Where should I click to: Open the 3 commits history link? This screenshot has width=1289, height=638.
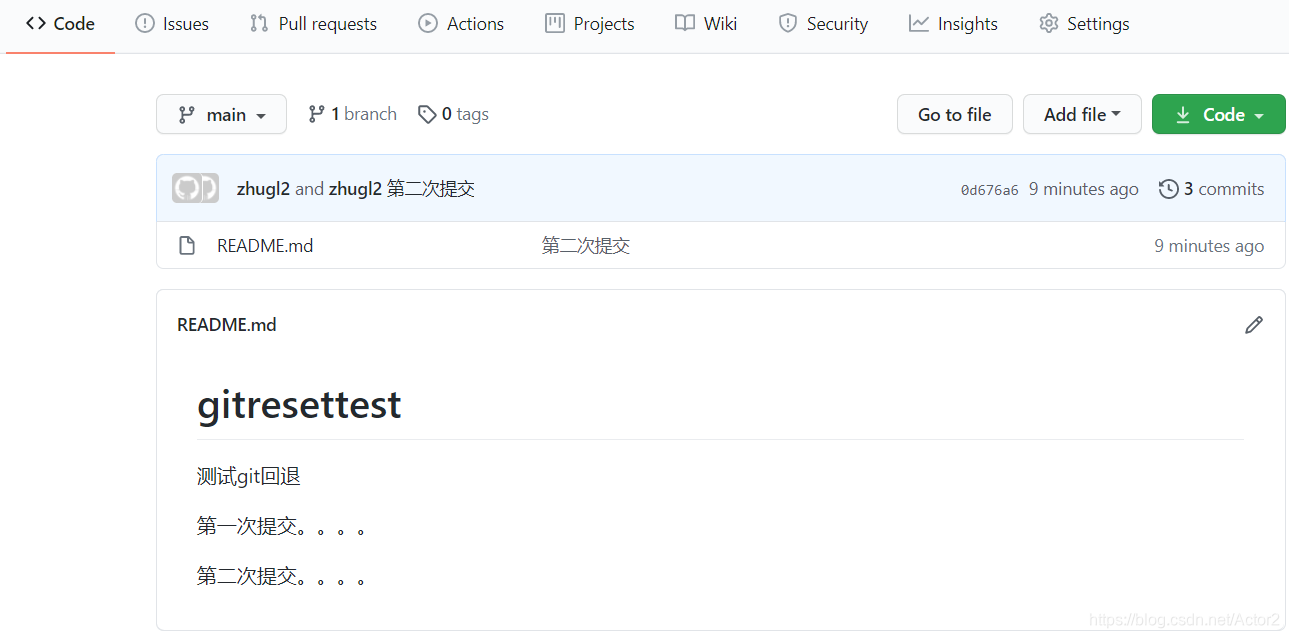1211,189
